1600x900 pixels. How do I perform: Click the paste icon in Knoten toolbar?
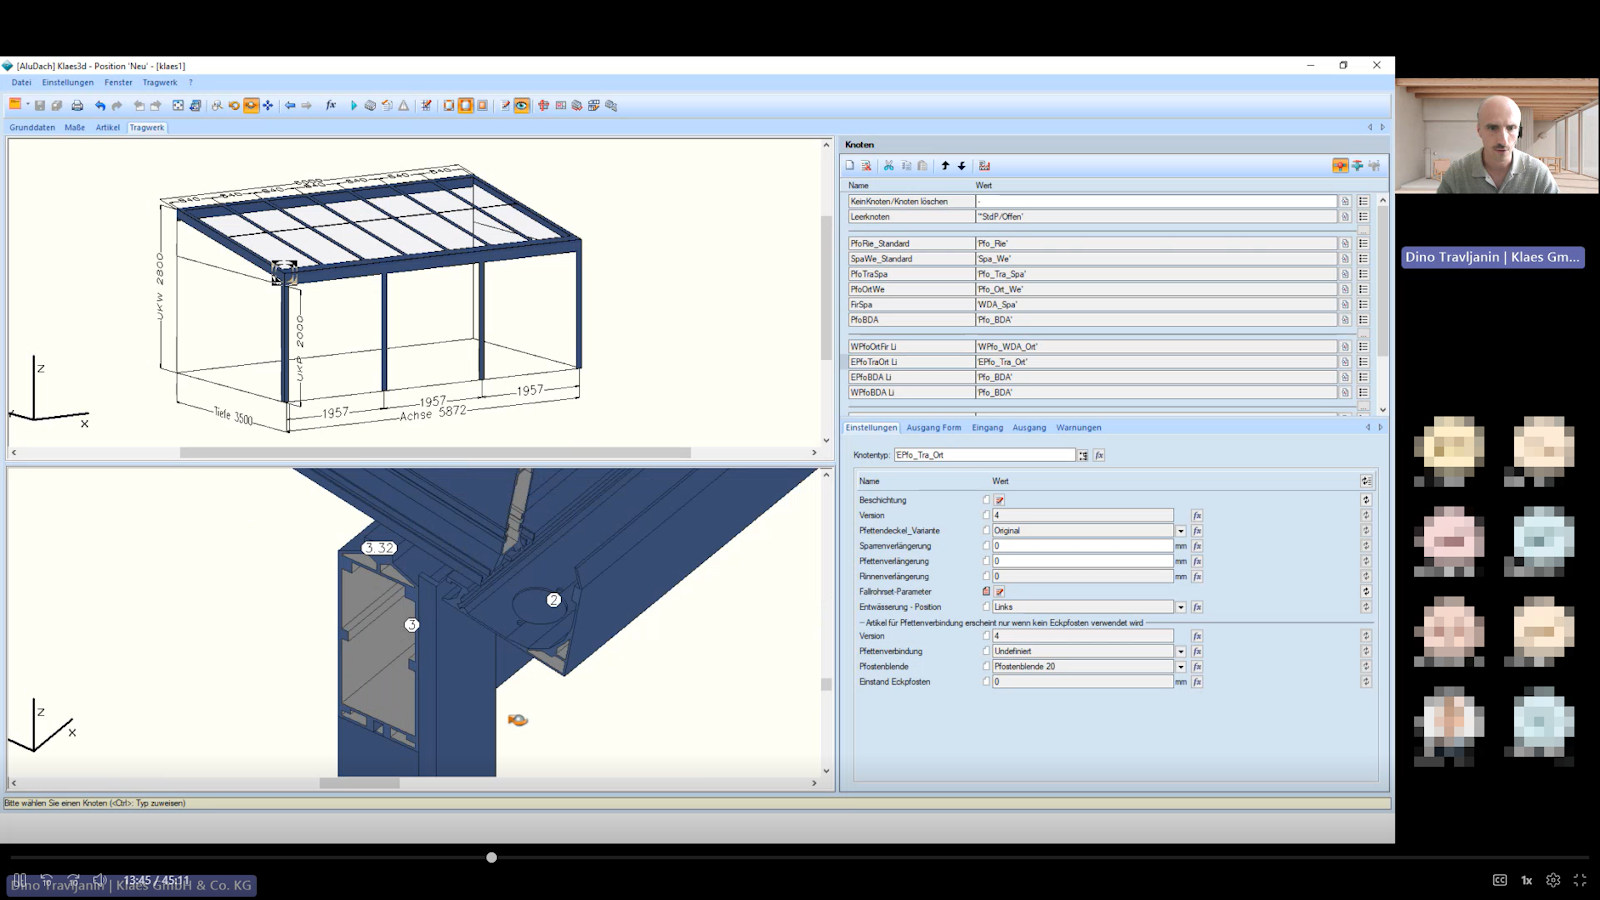click(923, 166)
